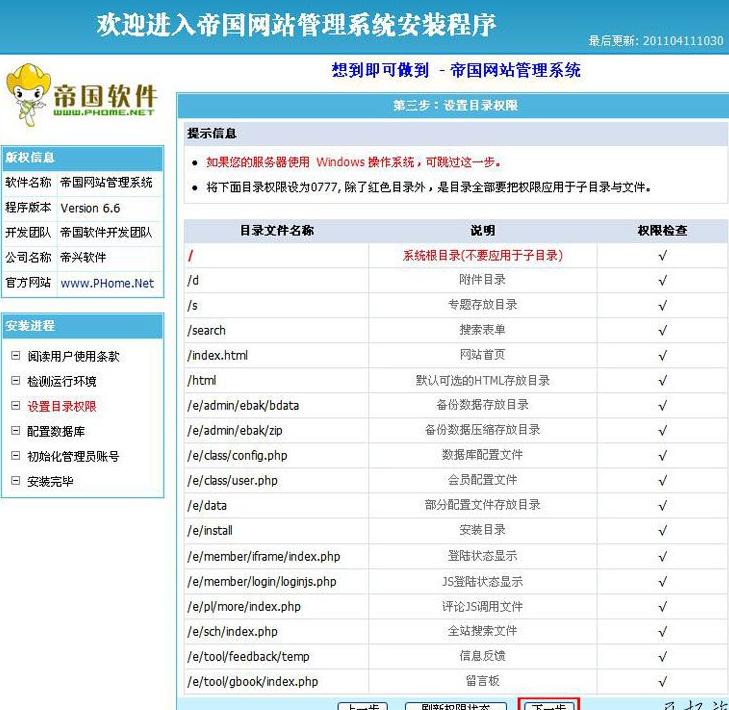Click the /e/pl/more/index.php path
Screen dimensions: 729x710
coord(244,607)
